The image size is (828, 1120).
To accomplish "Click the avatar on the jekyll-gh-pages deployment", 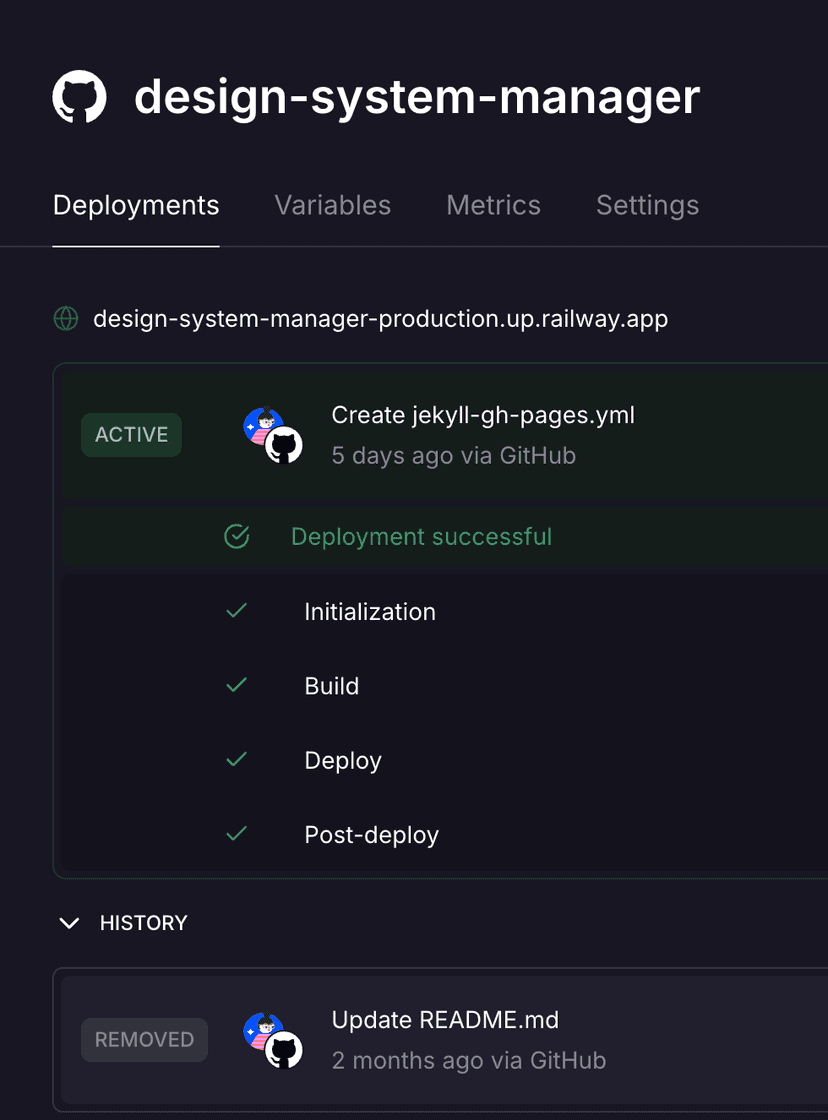I will [273, 435].
